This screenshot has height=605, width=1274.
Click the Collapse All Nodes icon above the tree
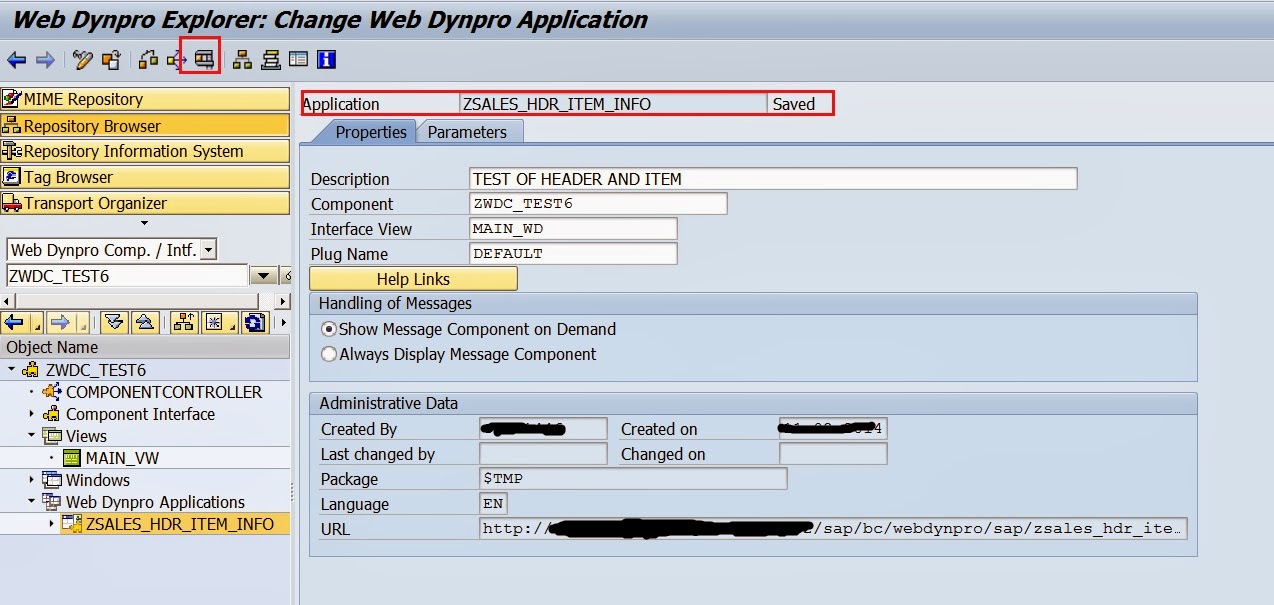tap(144, 322)
